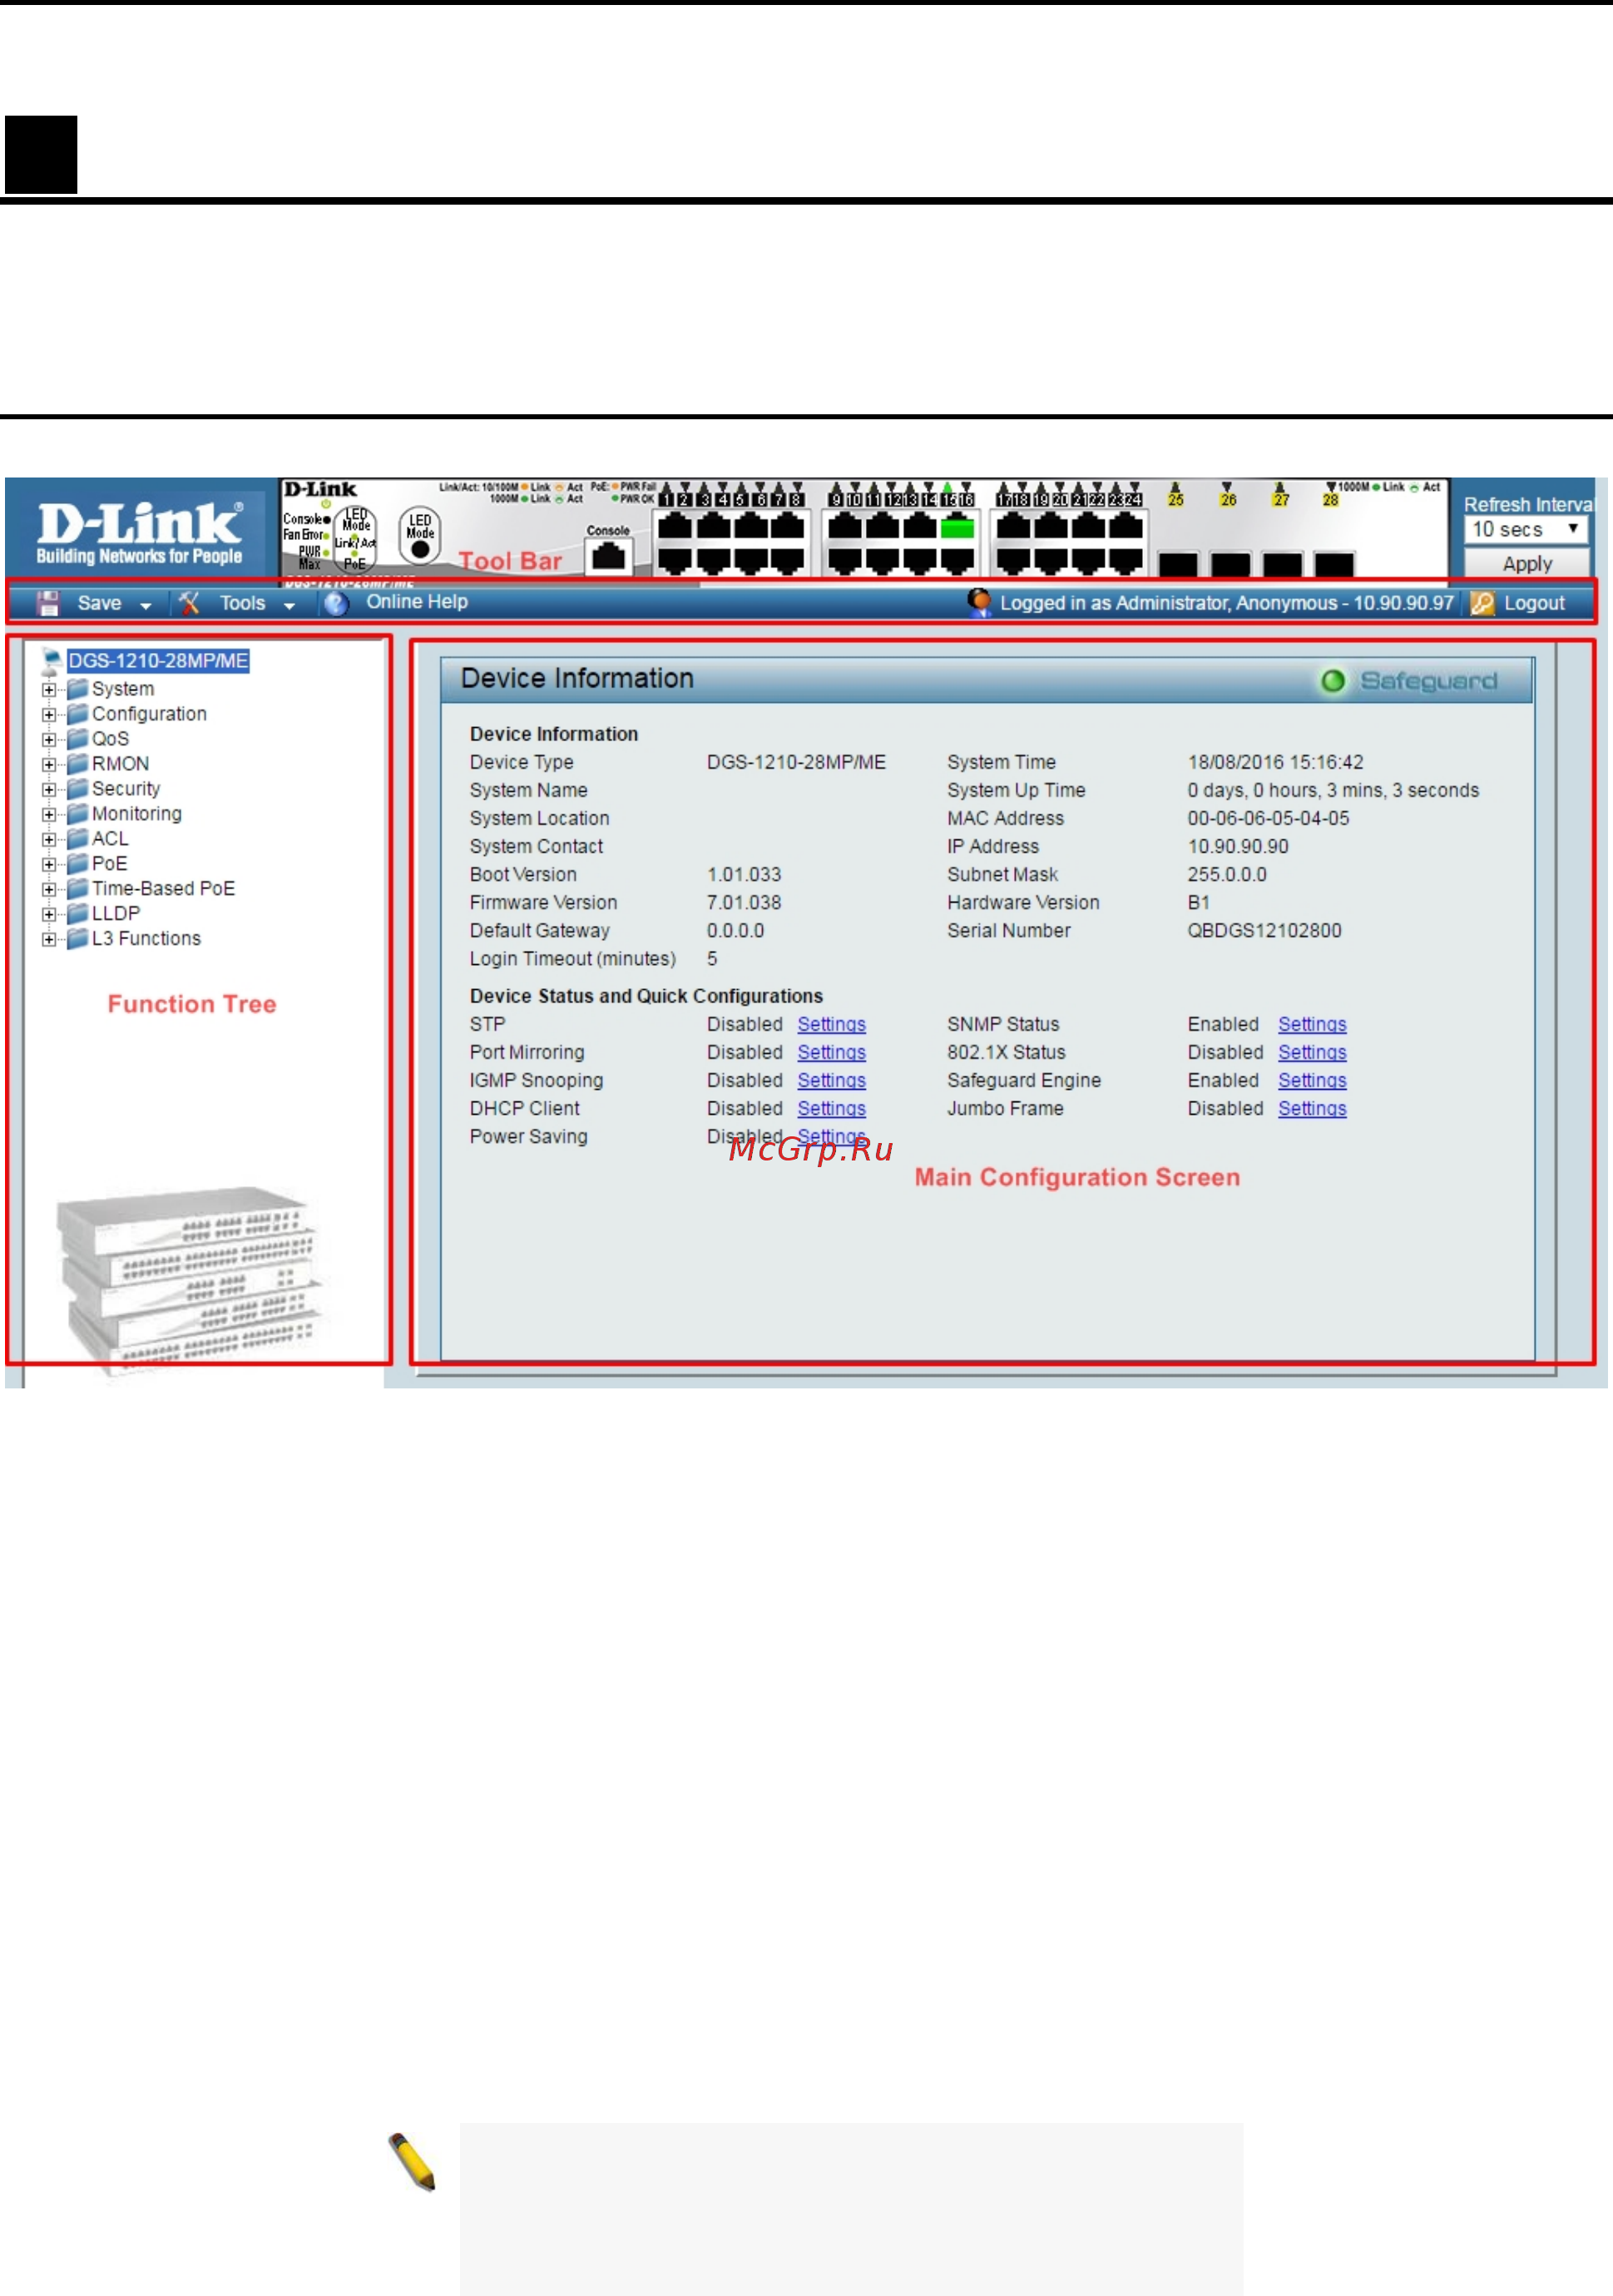
Task: Click the LLDP folder icon
Action: tap(77, 914)
